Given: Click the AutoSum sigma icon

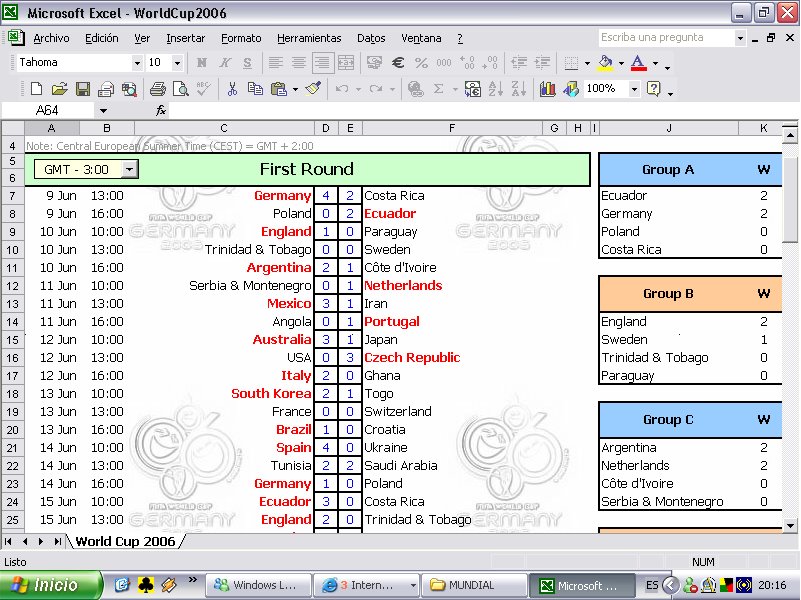Looking at the screenshot, I should tap(438, 89).
